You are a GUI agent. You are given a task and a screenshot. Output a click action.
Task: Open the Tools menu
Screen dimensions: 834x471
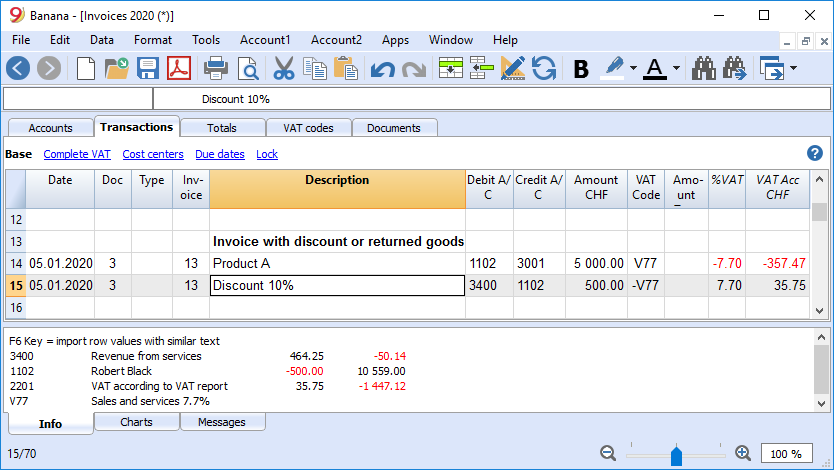[x=206, y=40]
